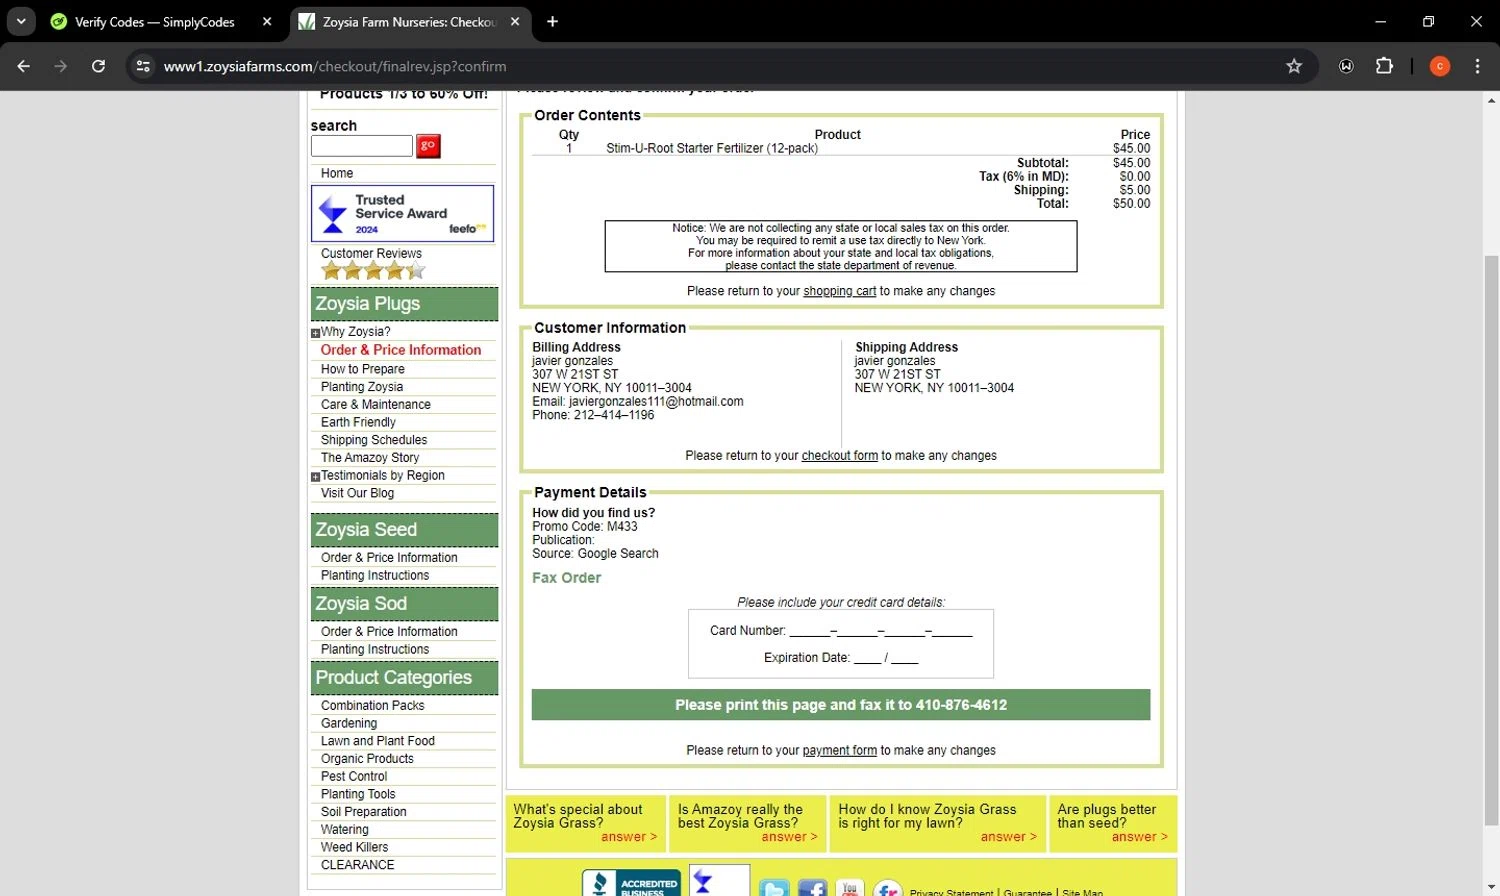This screenshot has height=896, width=1500.
Task: Open the tab search dropdown arrow
Action: (21, 21)
